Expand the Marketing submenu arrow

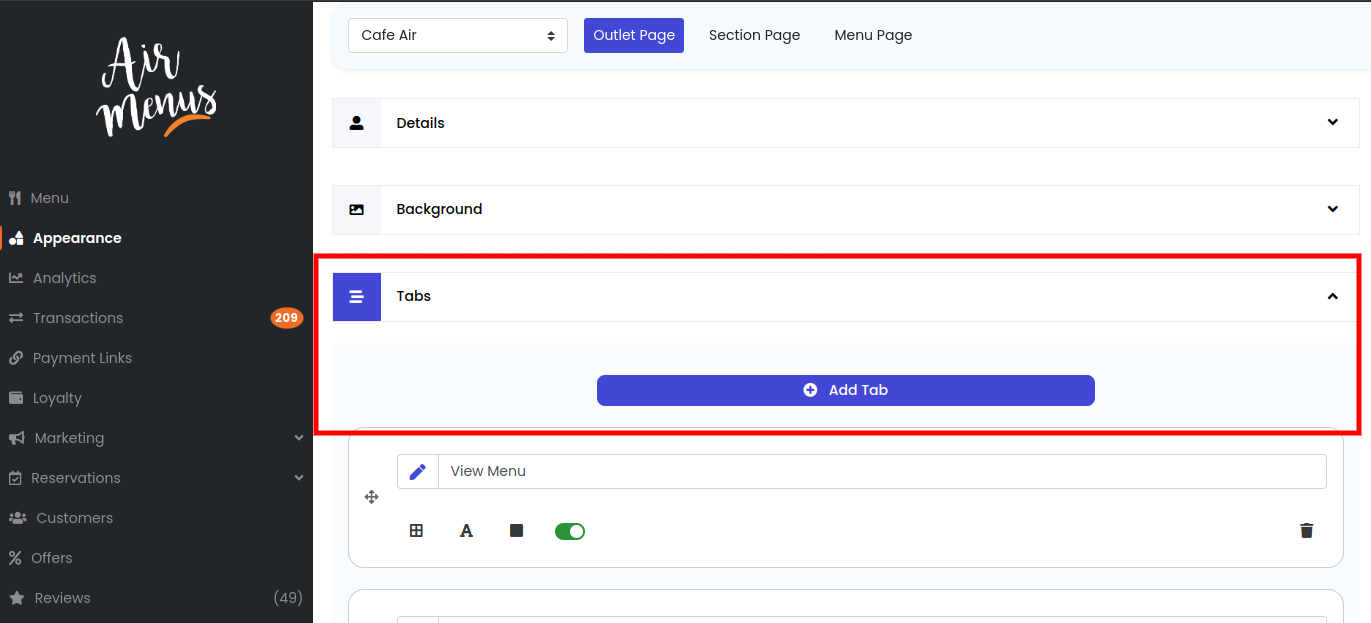click(x=299, y=438)
